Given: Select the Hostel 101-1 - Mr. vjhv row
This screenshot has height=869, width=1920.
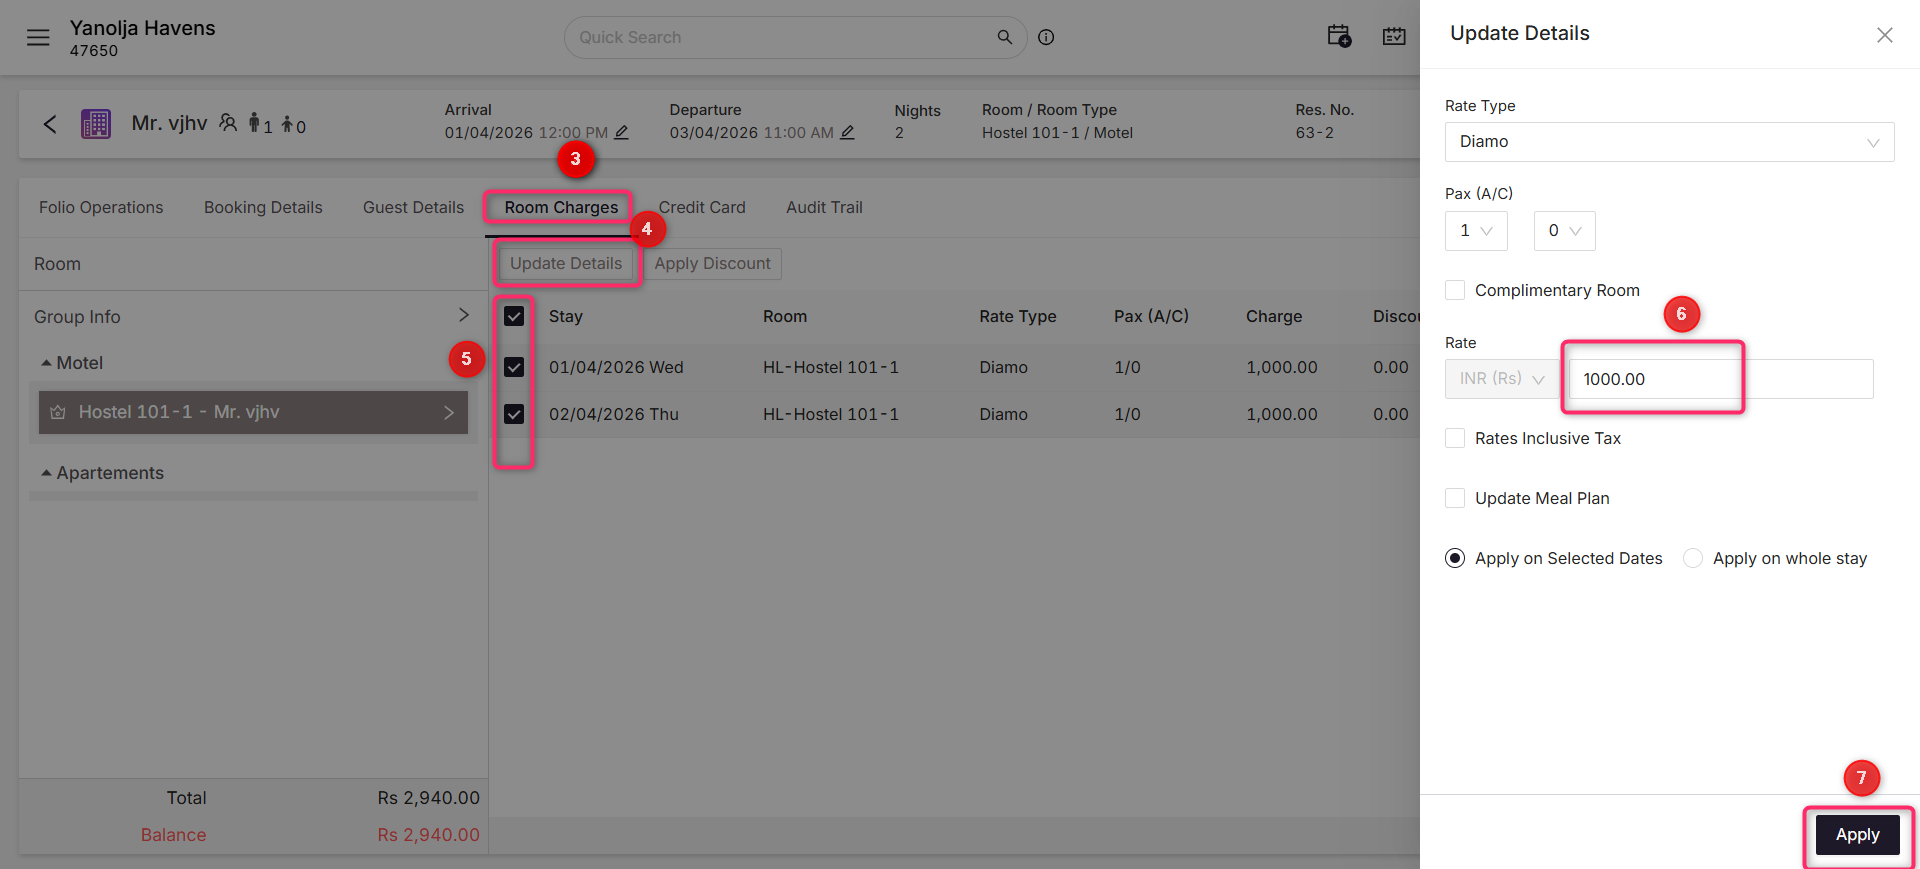Looking at the screenshot, I should 253,412.
